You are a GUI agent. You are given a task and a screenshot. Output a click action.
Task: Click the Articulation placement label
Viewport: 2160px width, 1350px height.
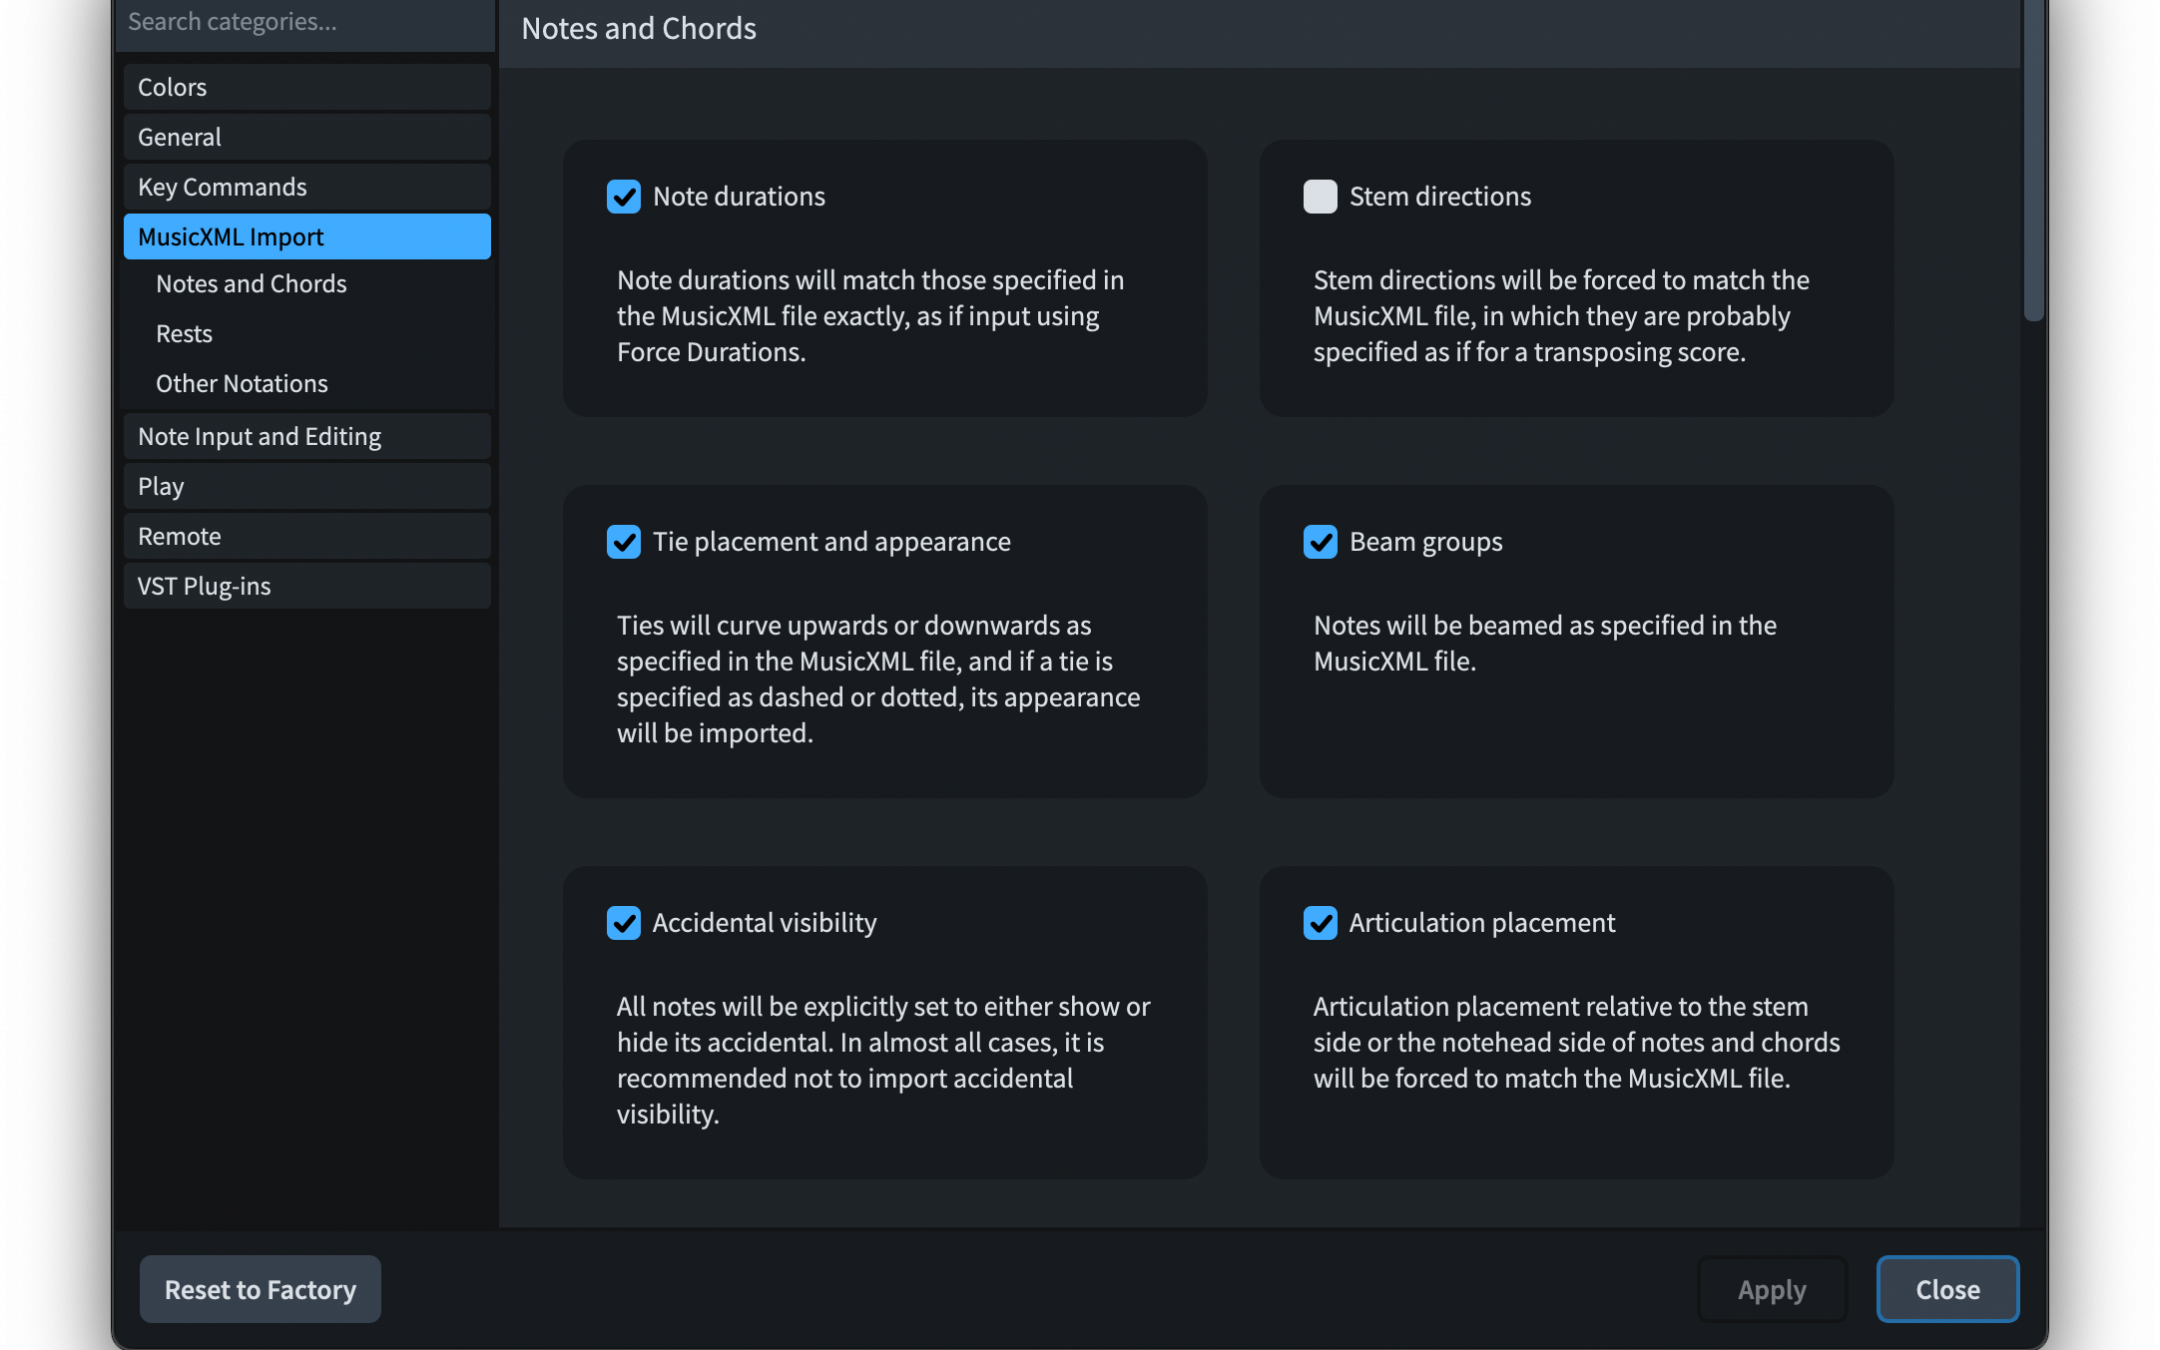coord(1482,922)
